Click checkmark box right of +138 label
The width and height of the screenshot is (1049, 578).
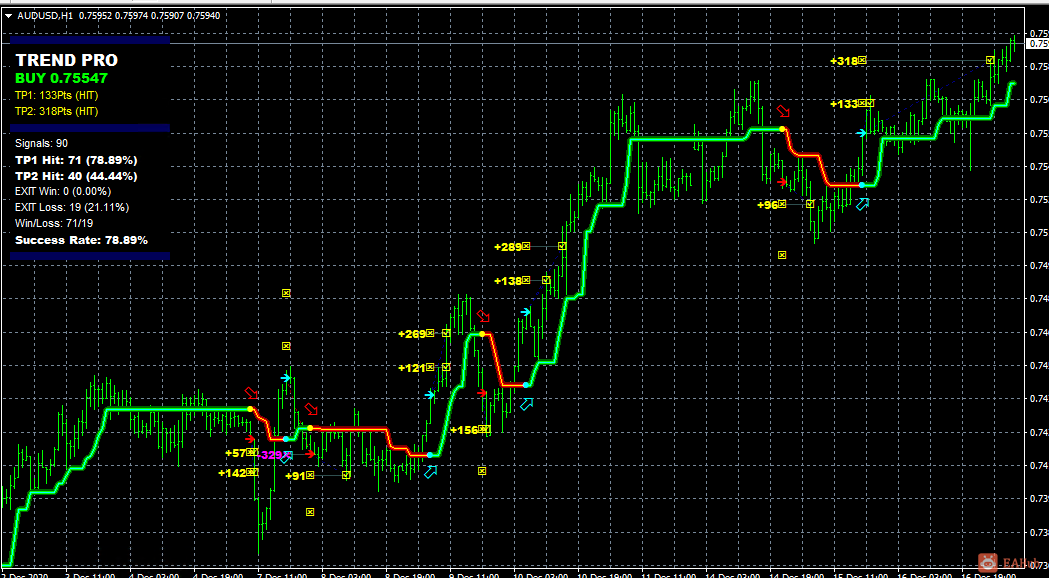click(547, 280)
